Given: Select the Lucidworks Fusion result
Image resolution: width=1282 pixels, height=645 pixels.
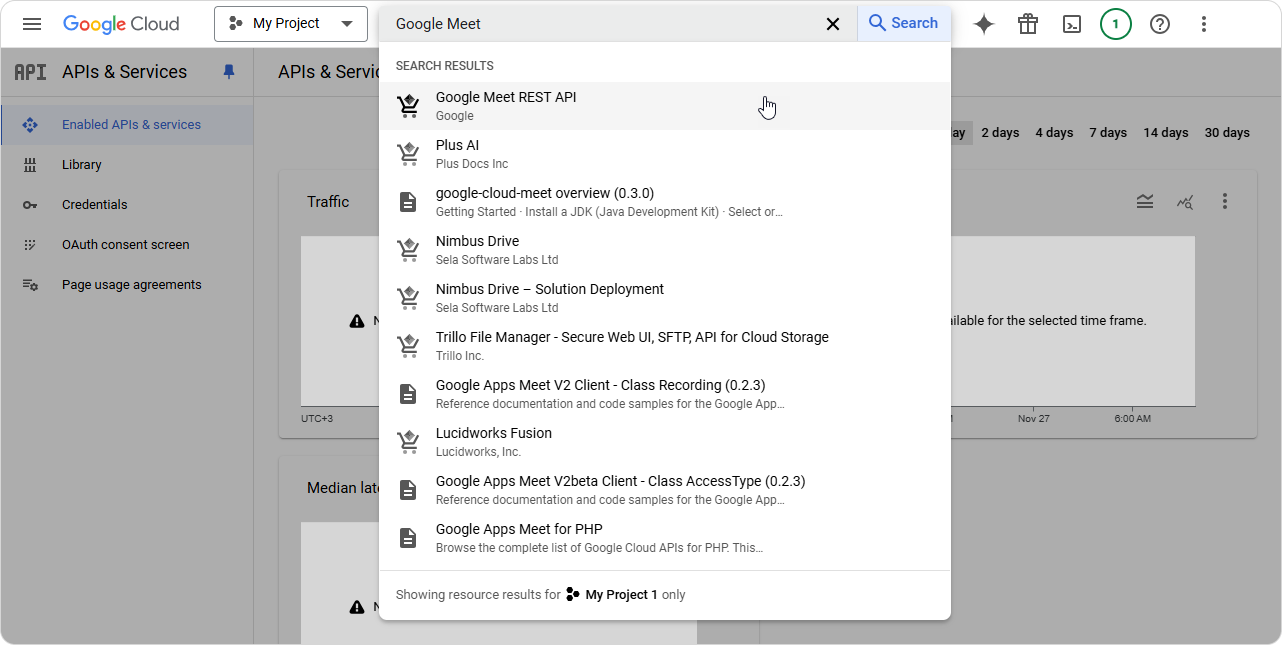Looking at the screenshot, I should point(665,442).
